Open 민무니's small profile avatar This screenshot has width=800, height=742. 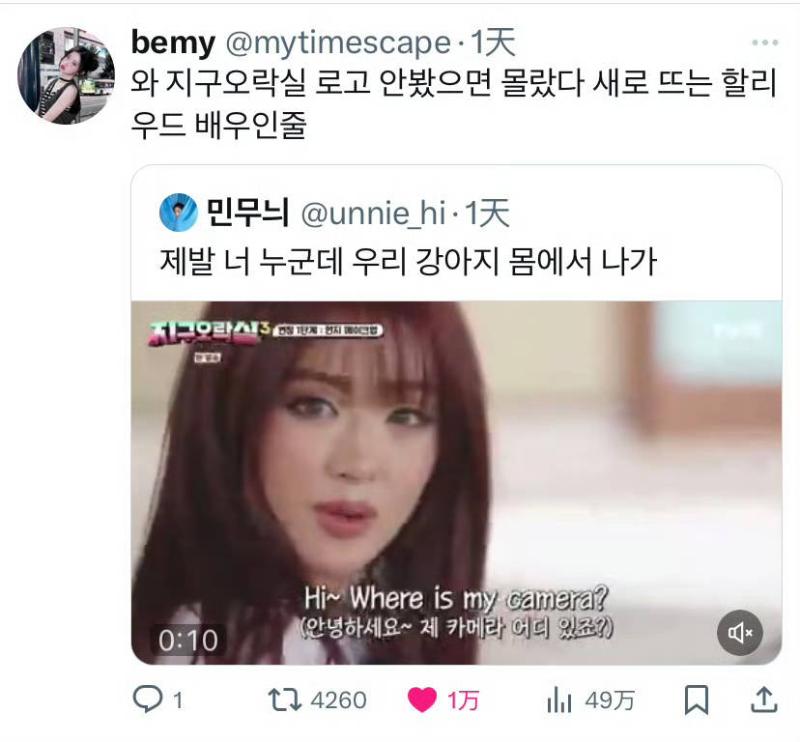[x=178, y=212]
